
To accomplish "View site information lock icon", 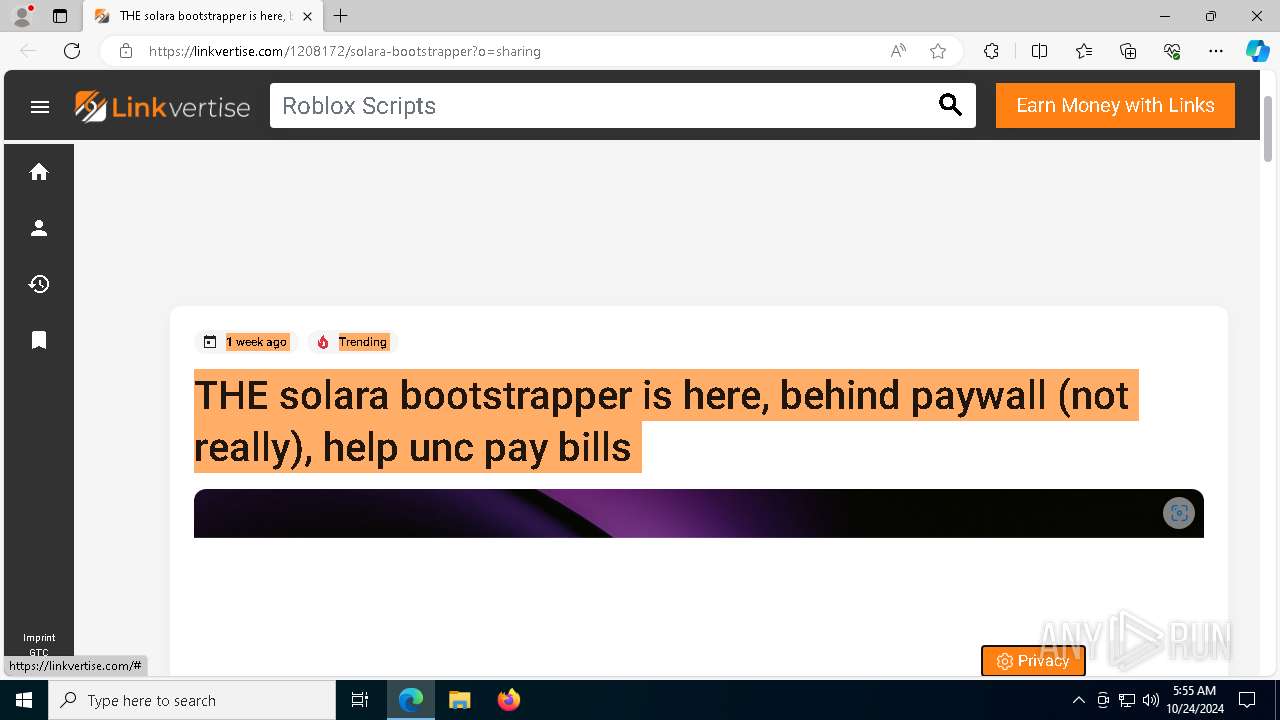I will [x=125, y=51].
